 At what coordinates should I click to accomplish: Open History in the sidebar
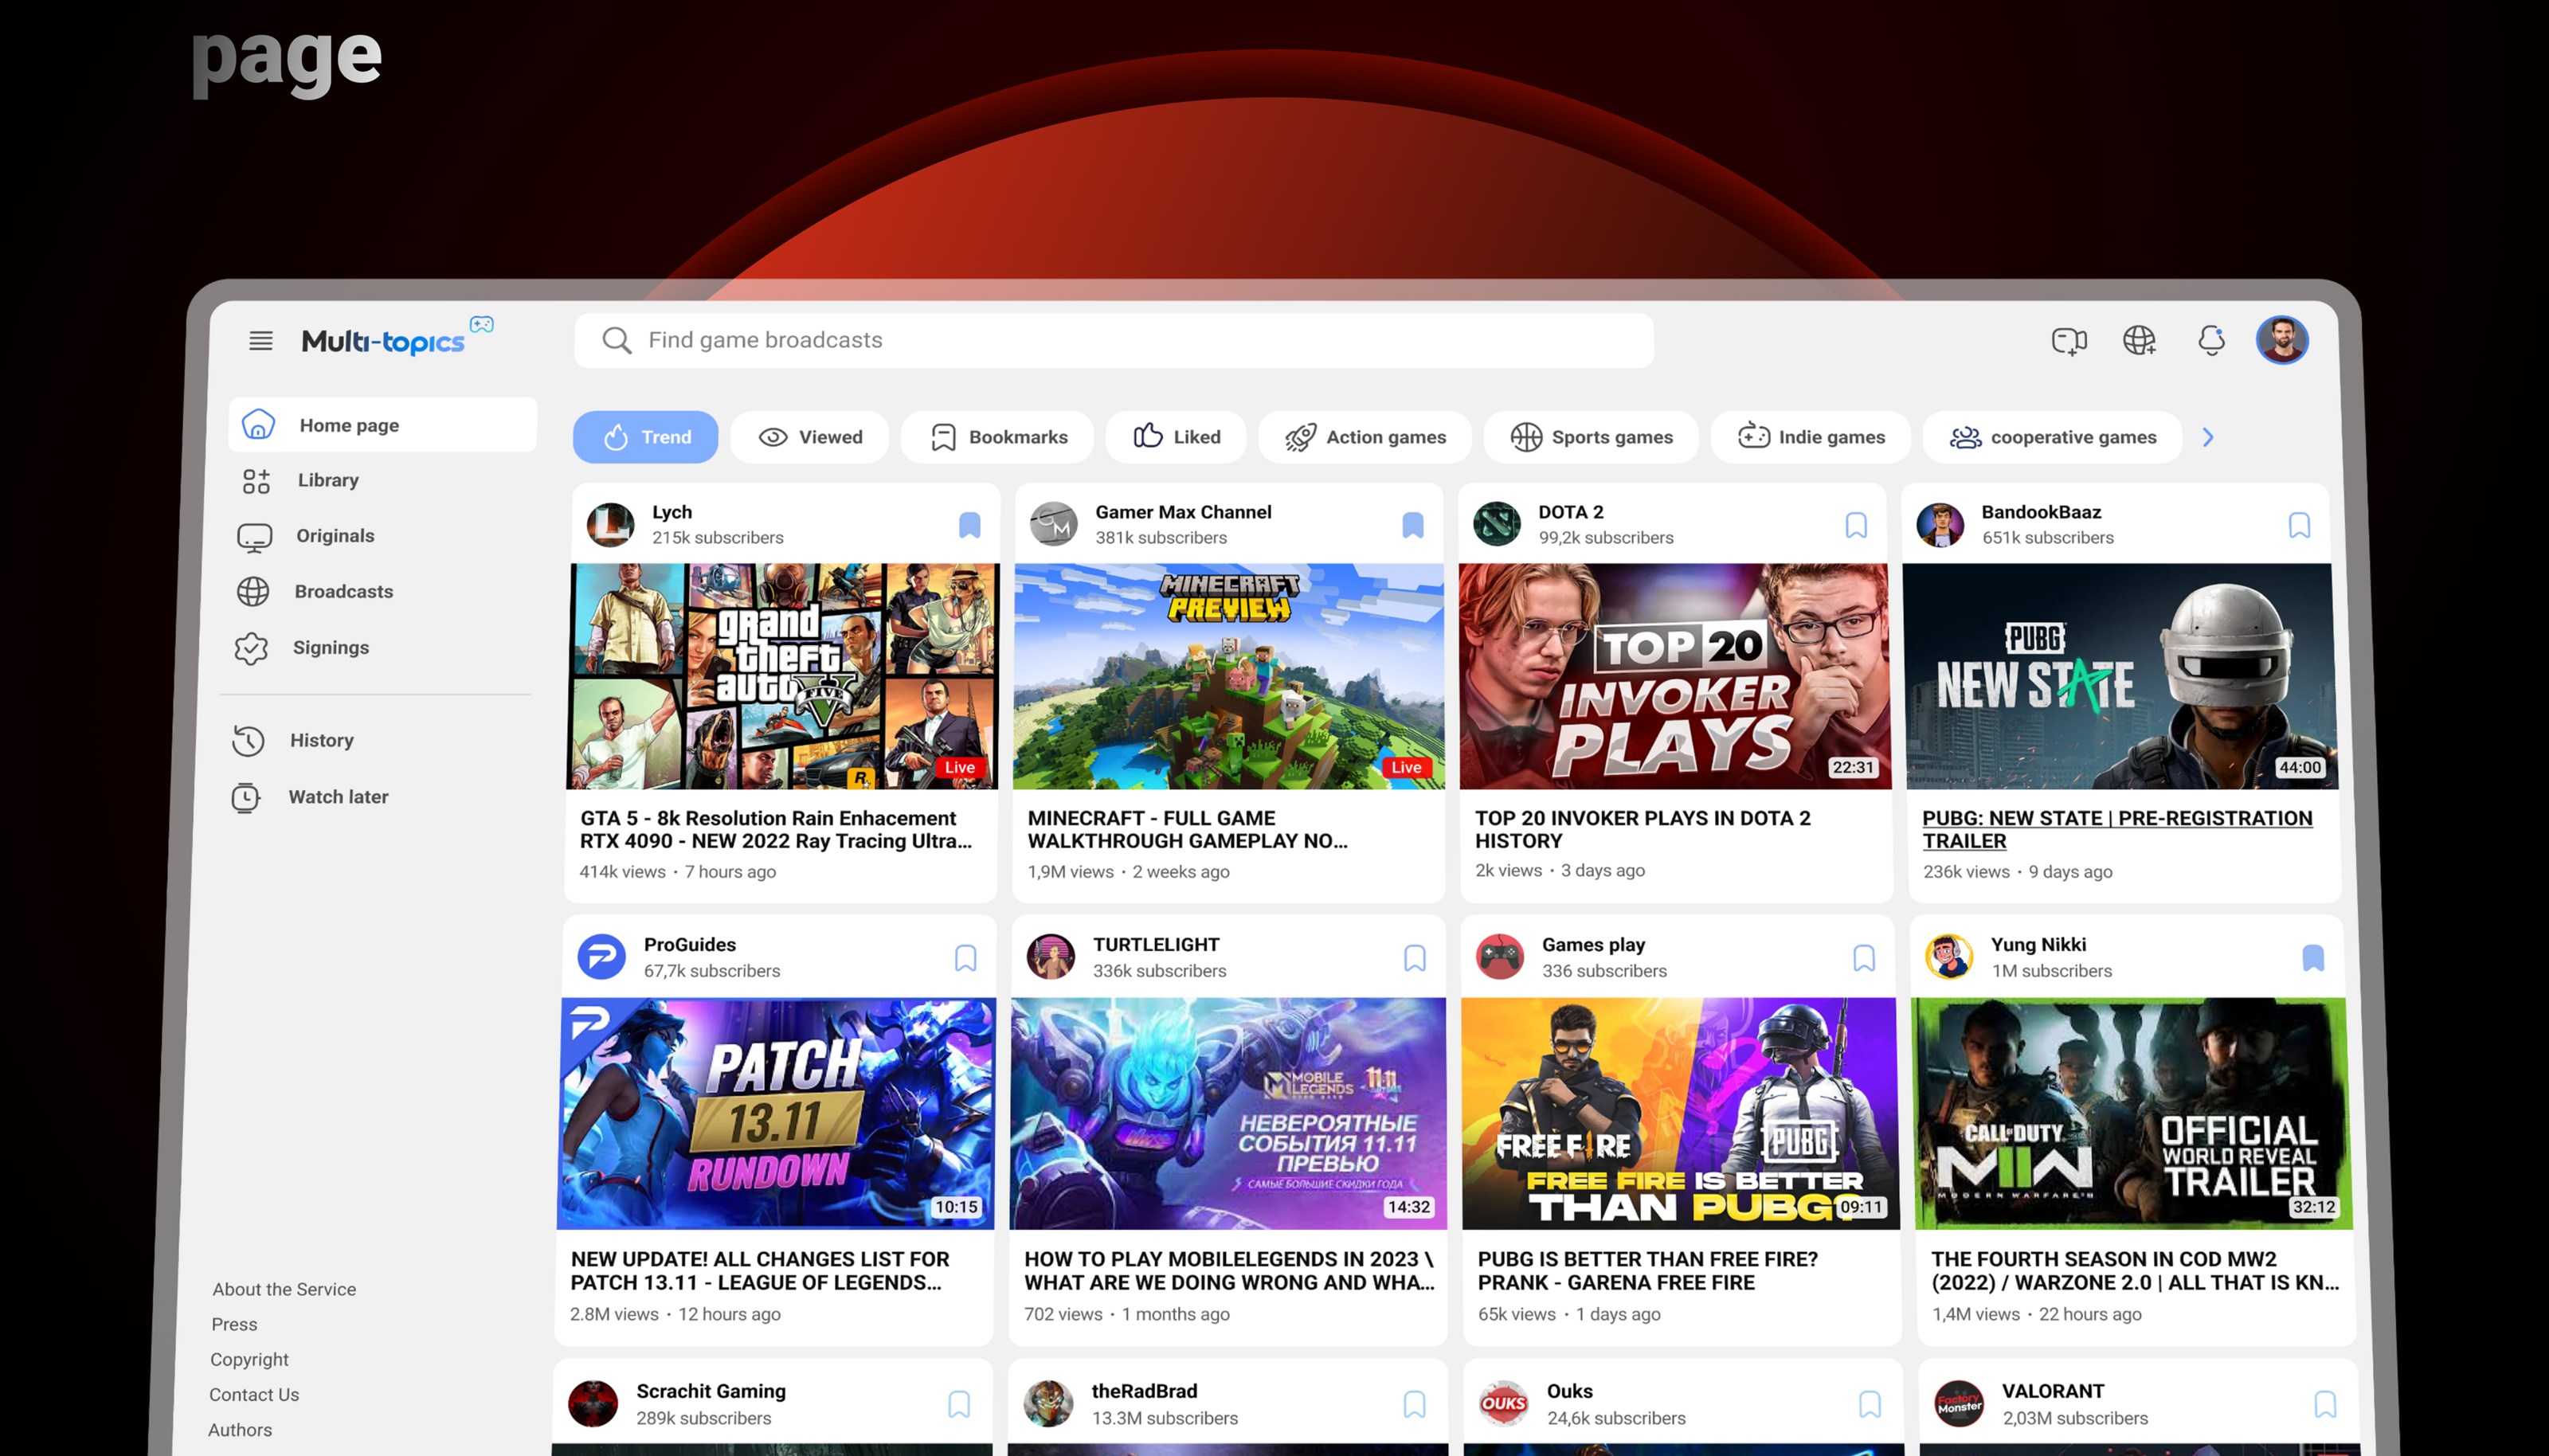pyautogui.click(x=321, y=740)
